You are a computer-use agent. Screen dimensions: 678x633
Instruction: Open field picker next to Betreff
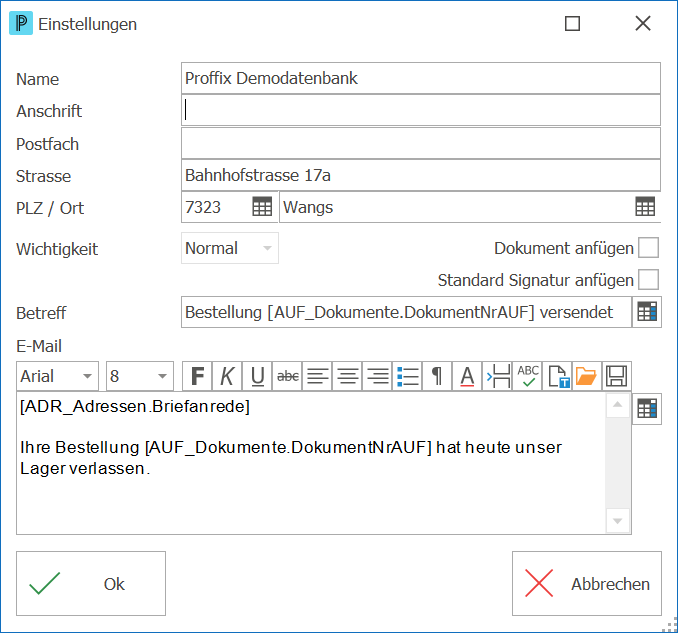point(647,312)
